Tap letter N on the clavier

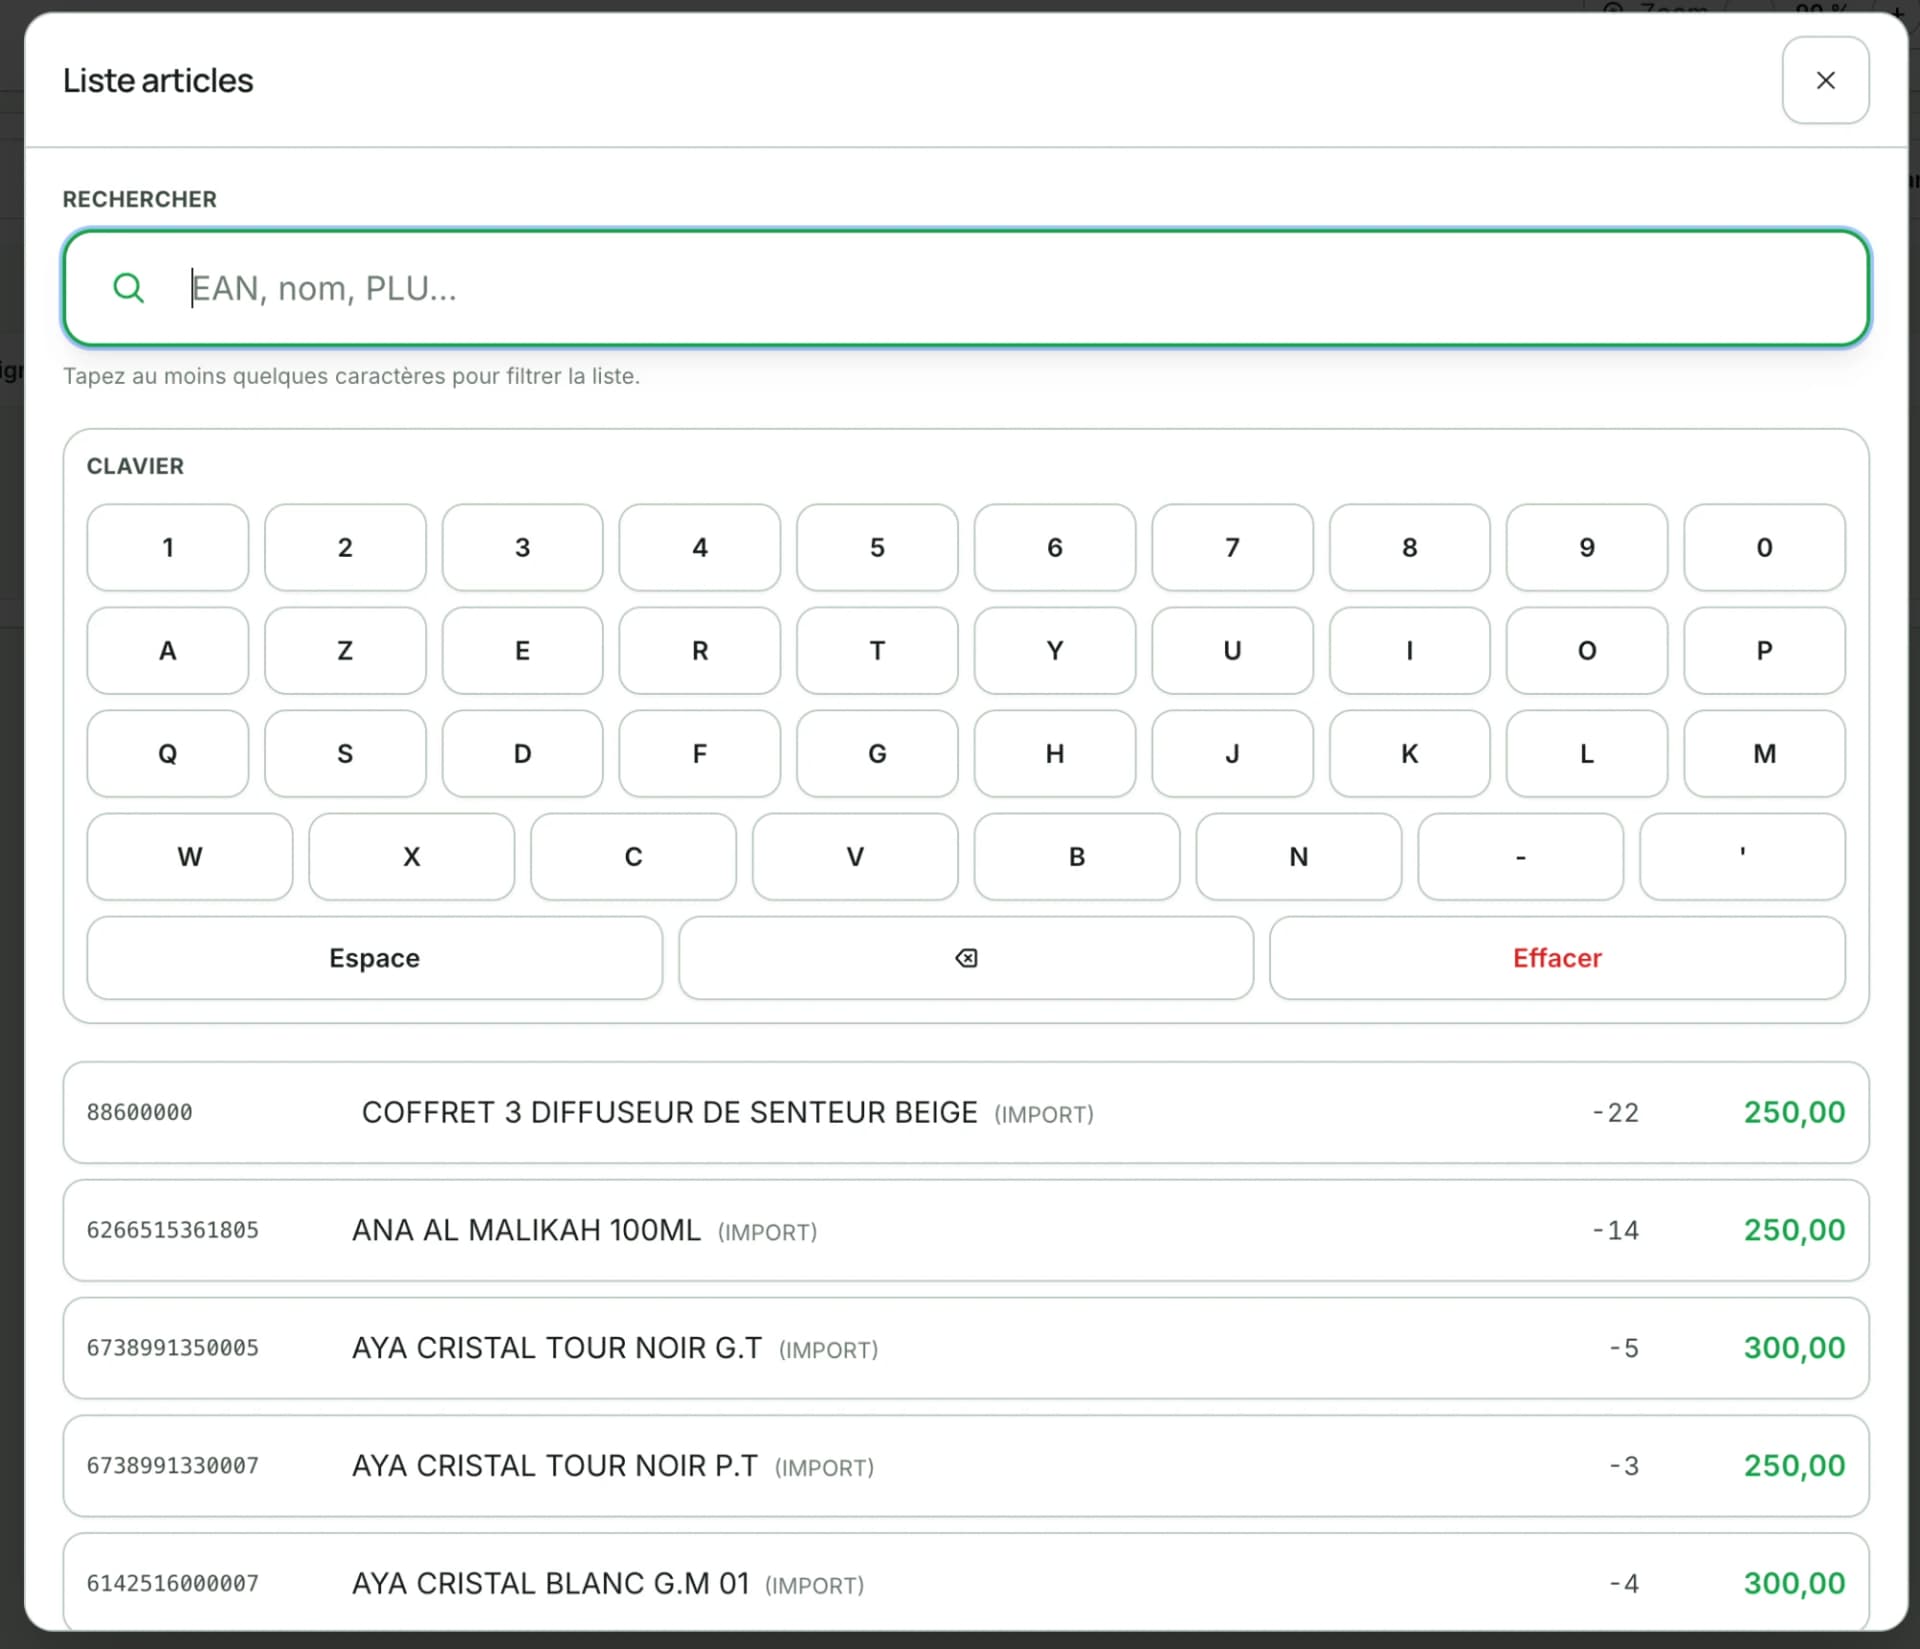[x=1299, y=857]
